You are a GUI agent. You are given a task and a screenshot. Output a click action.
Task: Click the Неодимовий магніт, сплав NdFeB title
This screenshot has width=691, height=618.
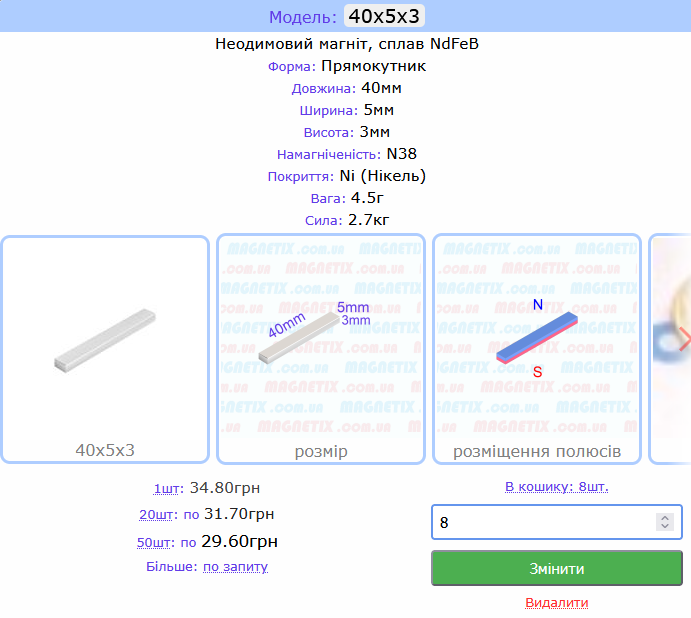[x=347, y=44]
